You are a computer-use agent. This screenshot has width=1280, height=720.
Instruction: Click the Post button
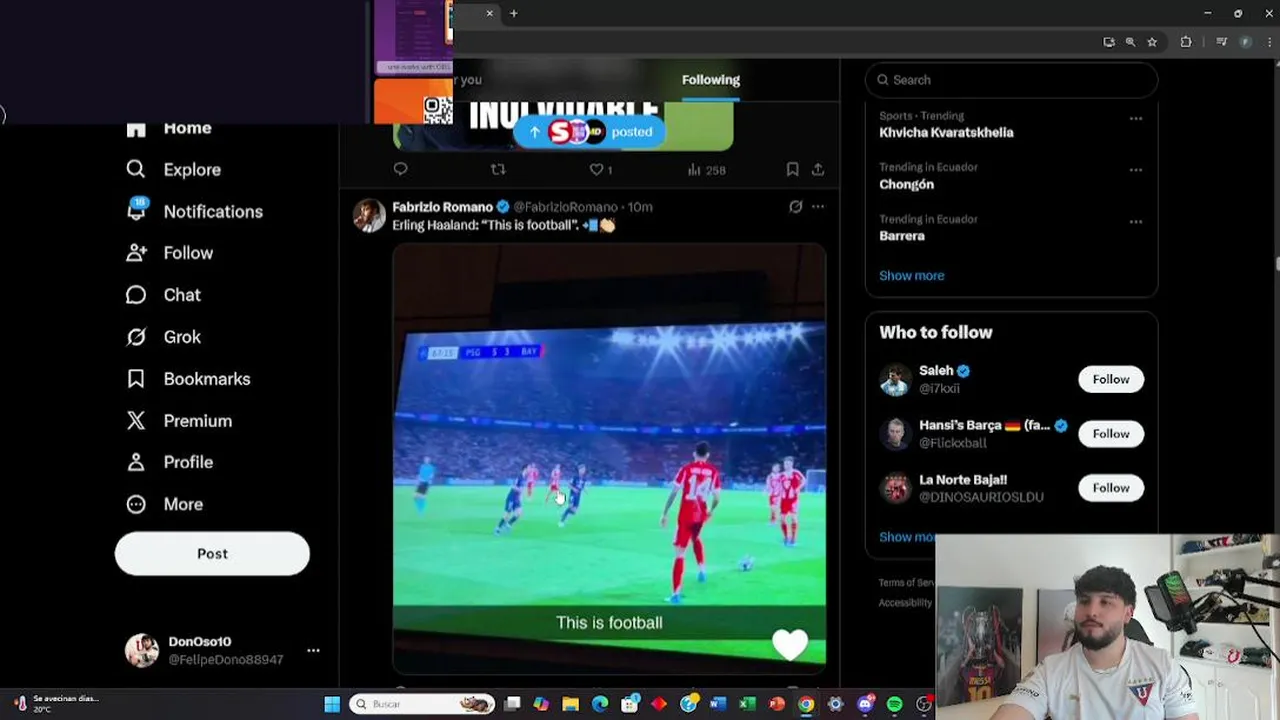coord(212,553)
